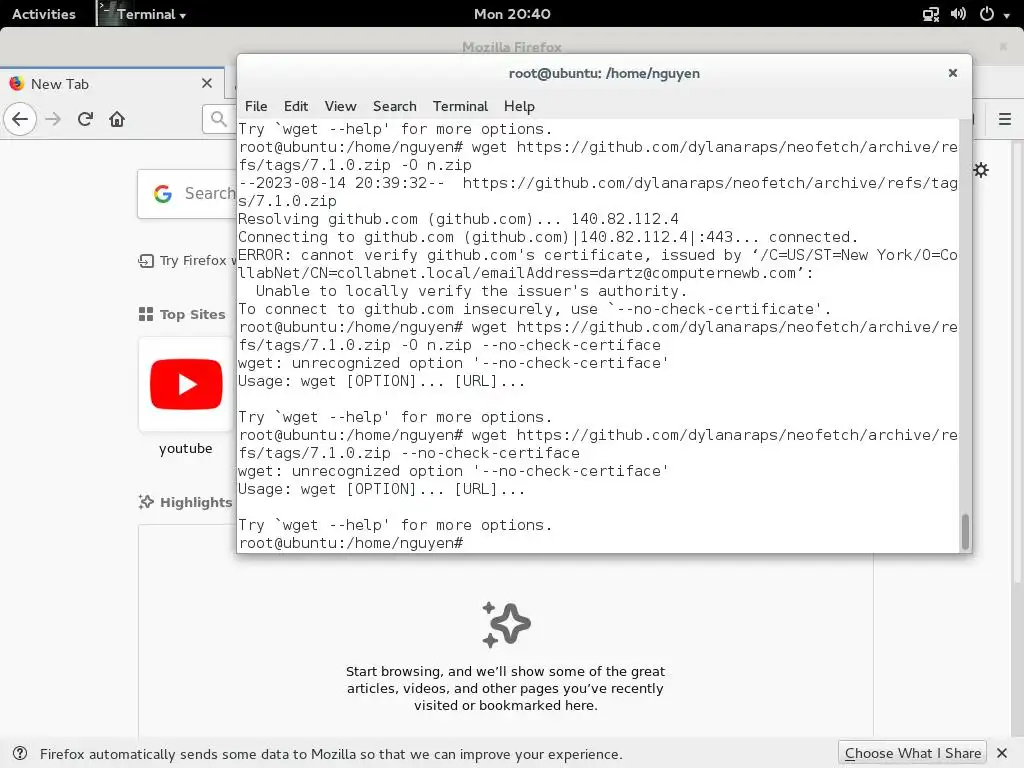Click 'Start browsing' highlights message

(x=505, y=688)
